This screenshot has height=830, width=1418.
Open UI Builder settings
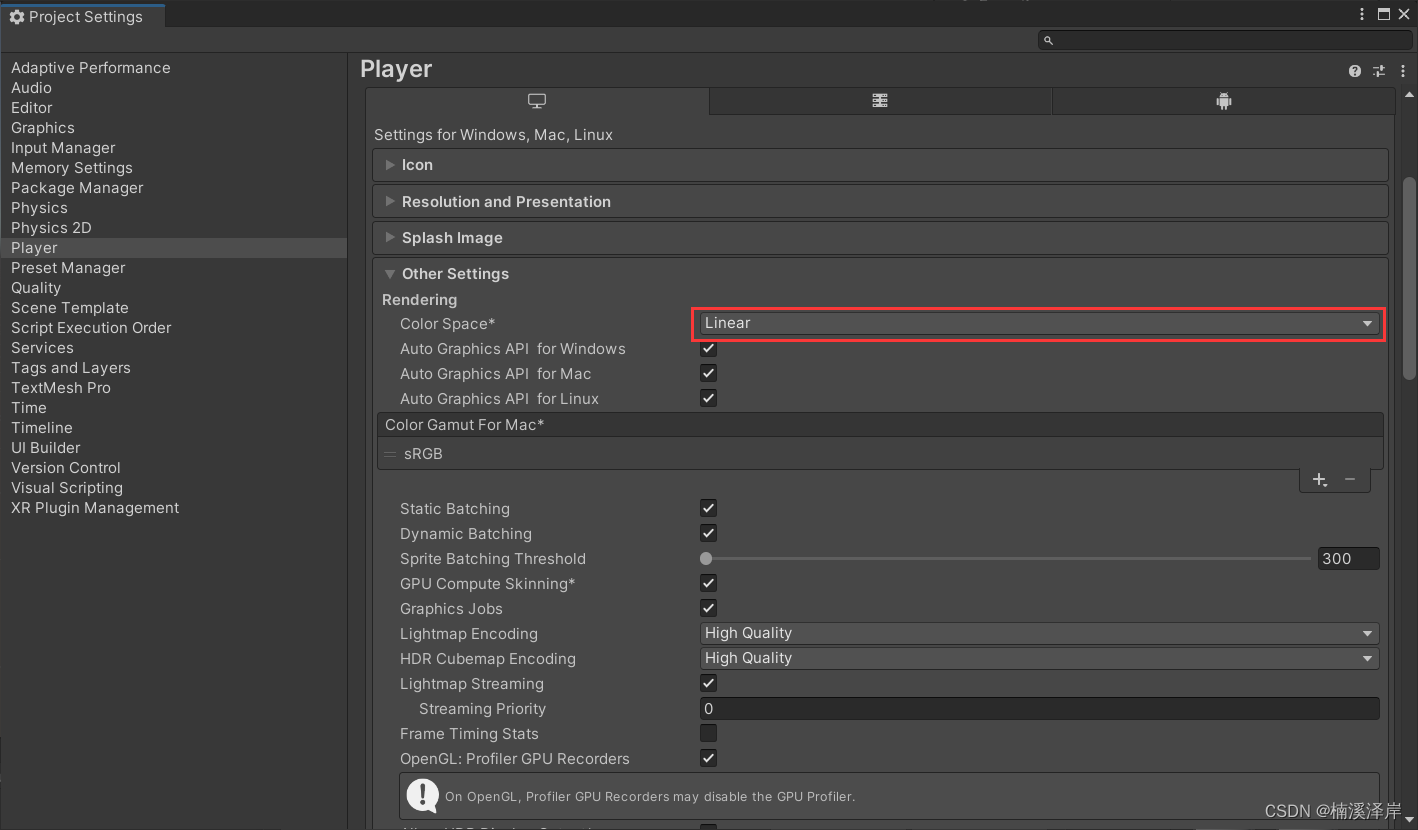click(46, 448)
